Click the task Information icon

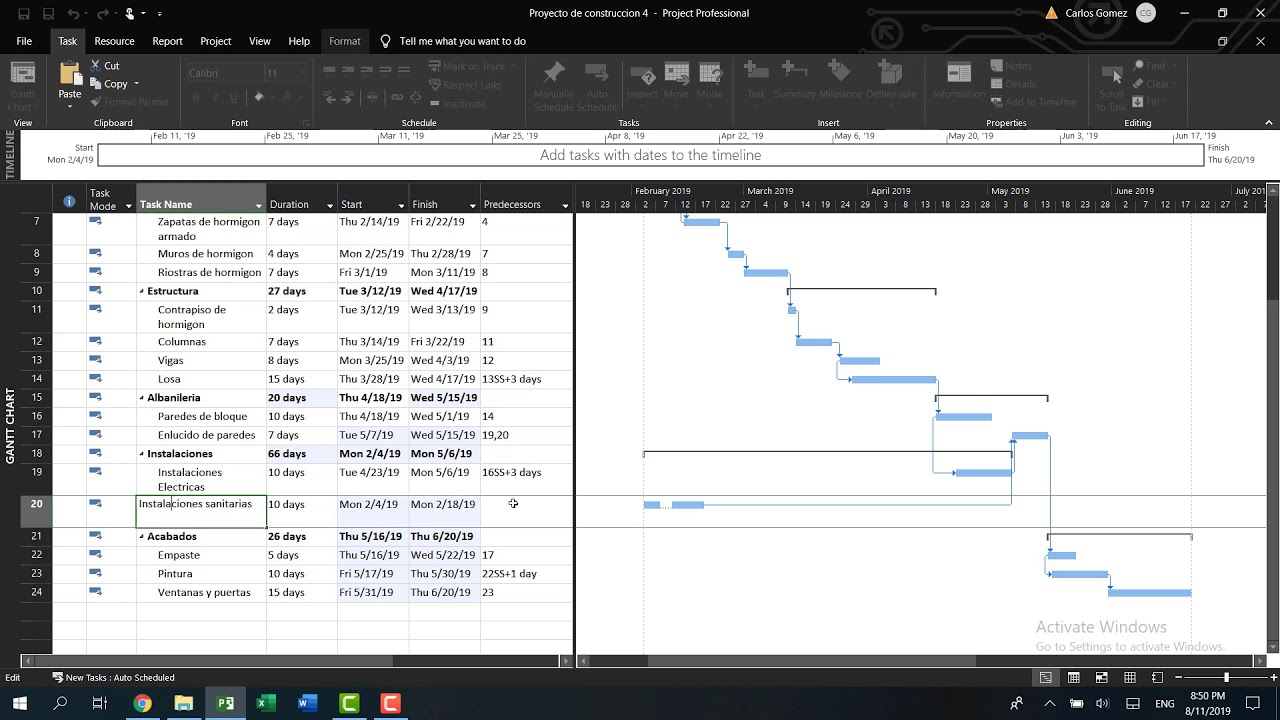[x=959, y=74]
